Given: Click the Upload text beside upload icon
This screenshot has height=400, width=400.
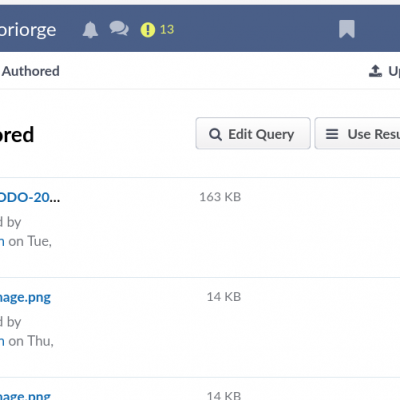Looking at the screenshot, I should [394, 71].
